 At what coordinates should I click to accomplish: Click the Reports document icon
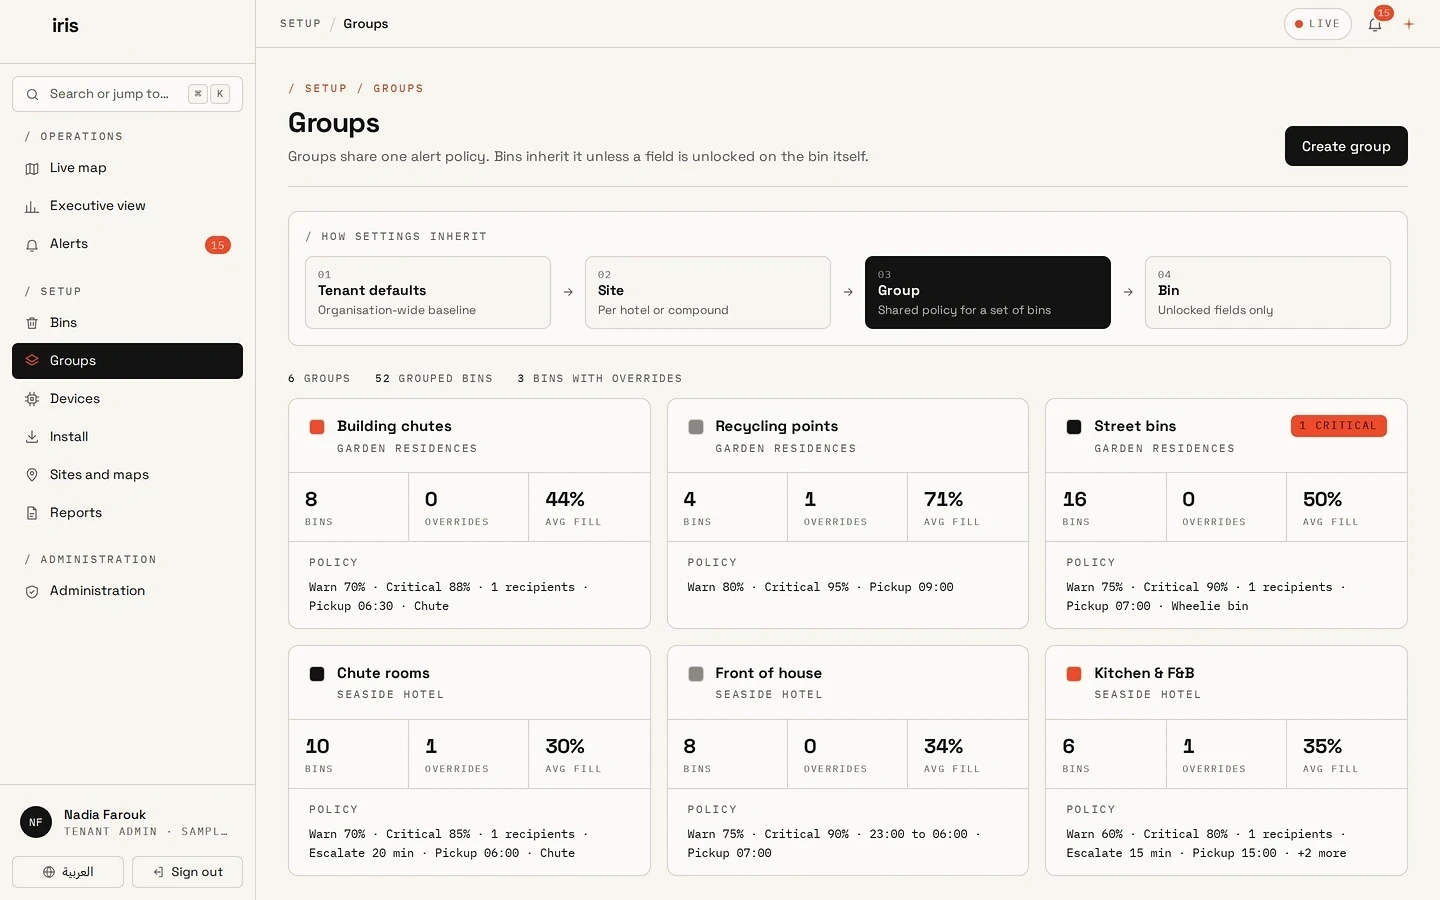[32, 513]
